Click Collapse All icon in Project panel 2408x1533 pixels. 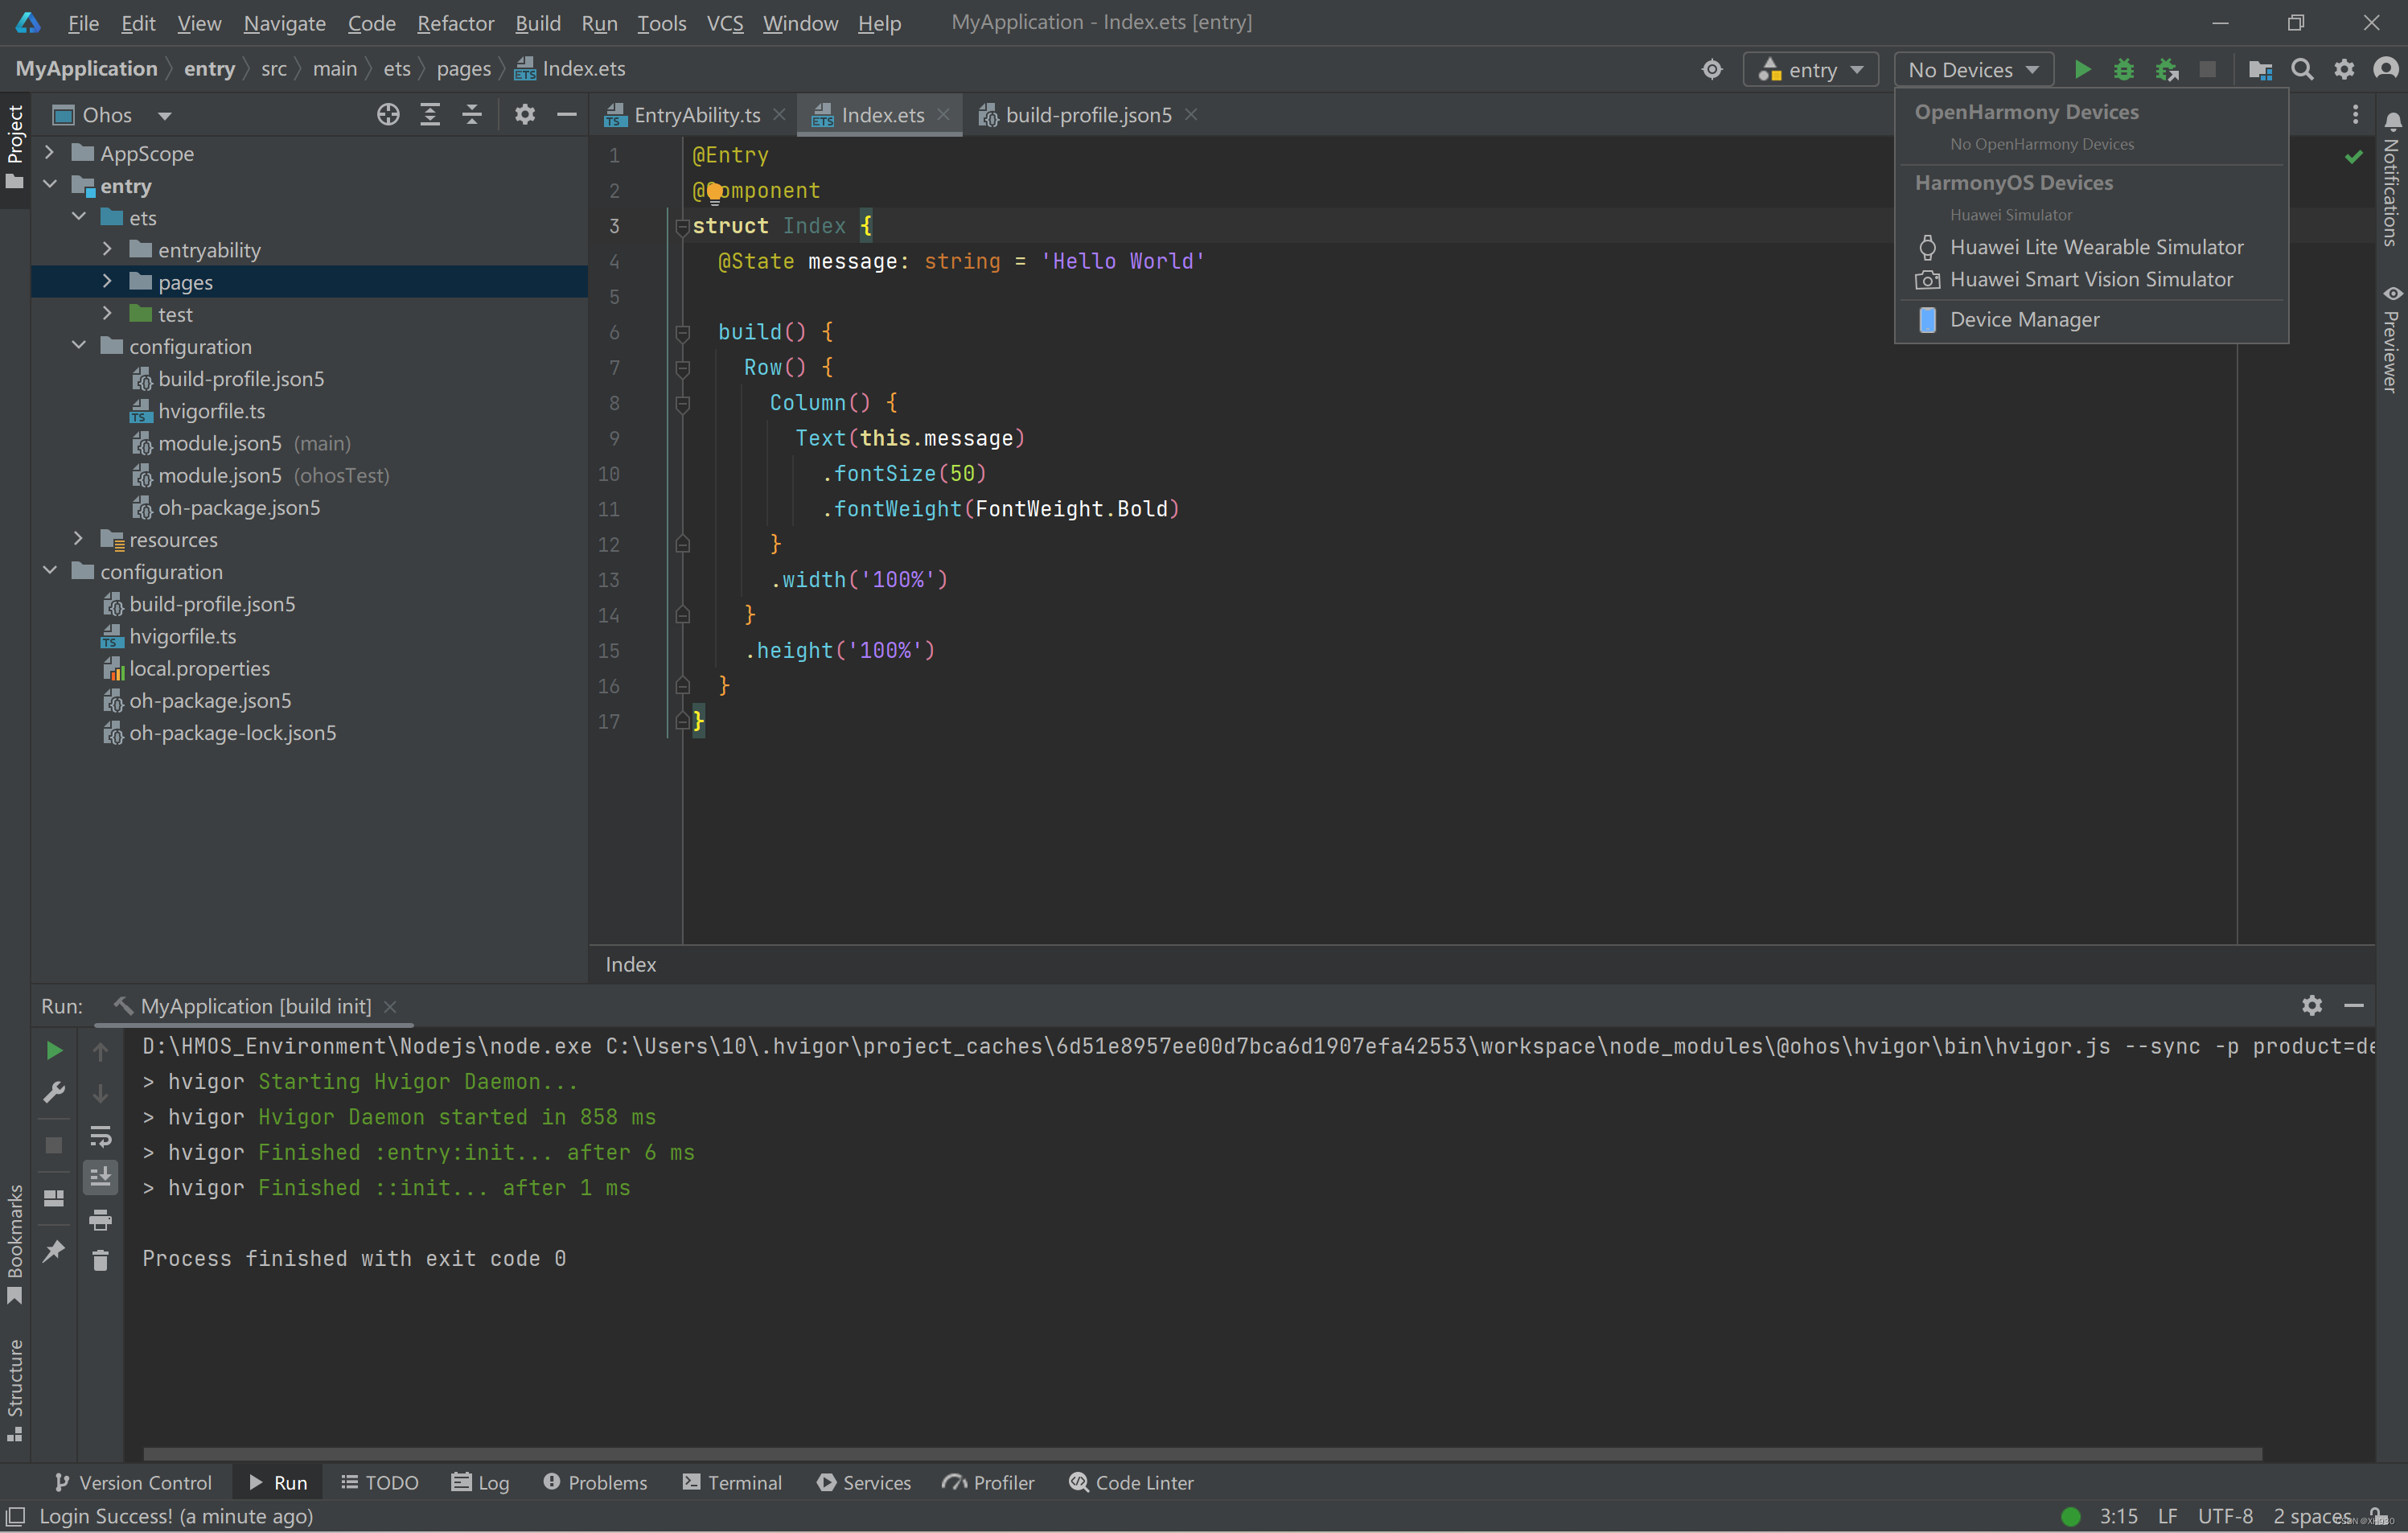[x=472, y=115]
